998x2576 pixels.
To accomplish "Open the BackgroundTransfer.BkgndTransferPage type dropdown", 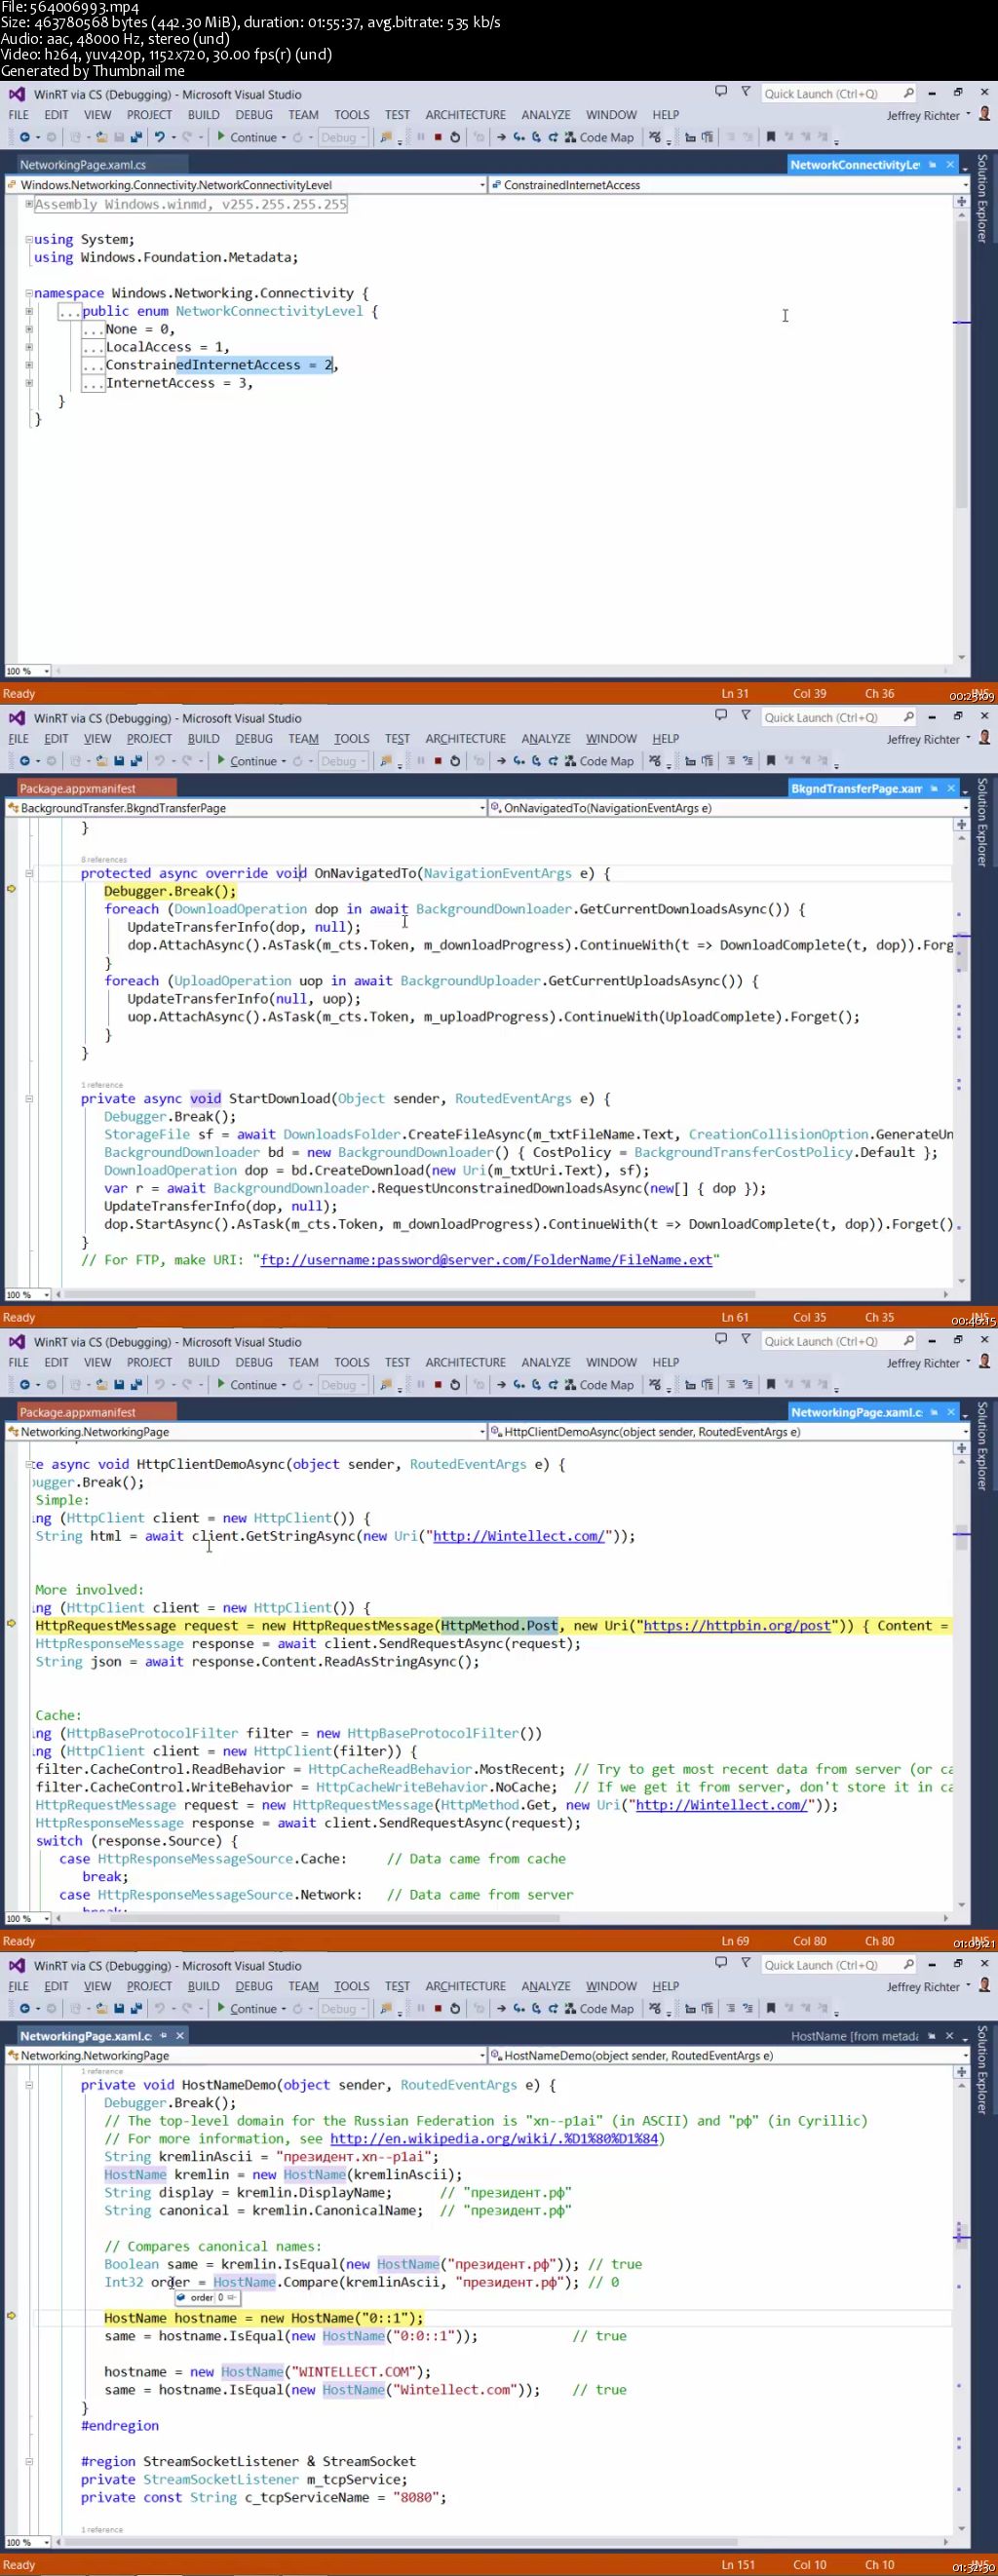I will (x=246, y=808).
